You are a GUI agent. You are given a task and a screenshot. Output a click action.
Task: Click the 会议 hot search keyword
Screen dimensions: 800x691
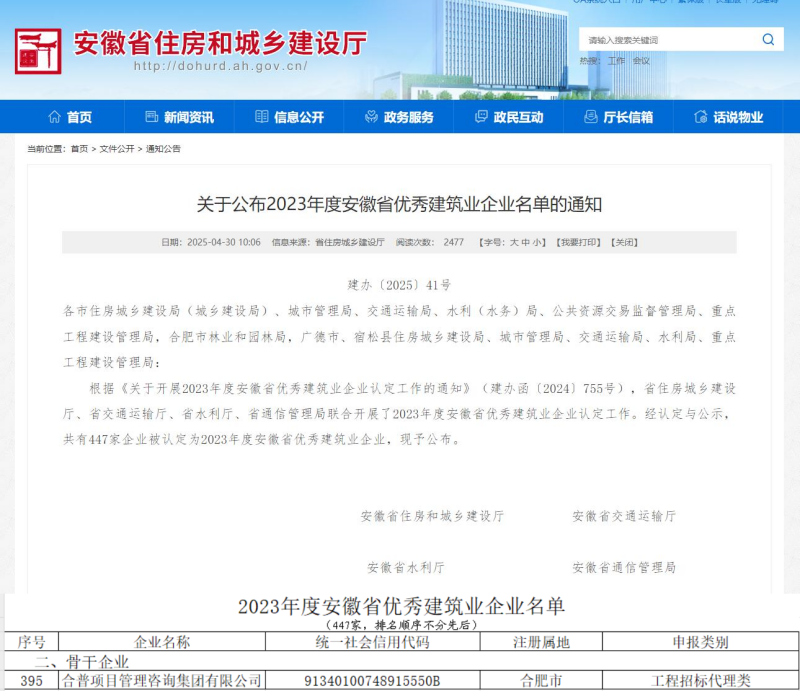641,61
